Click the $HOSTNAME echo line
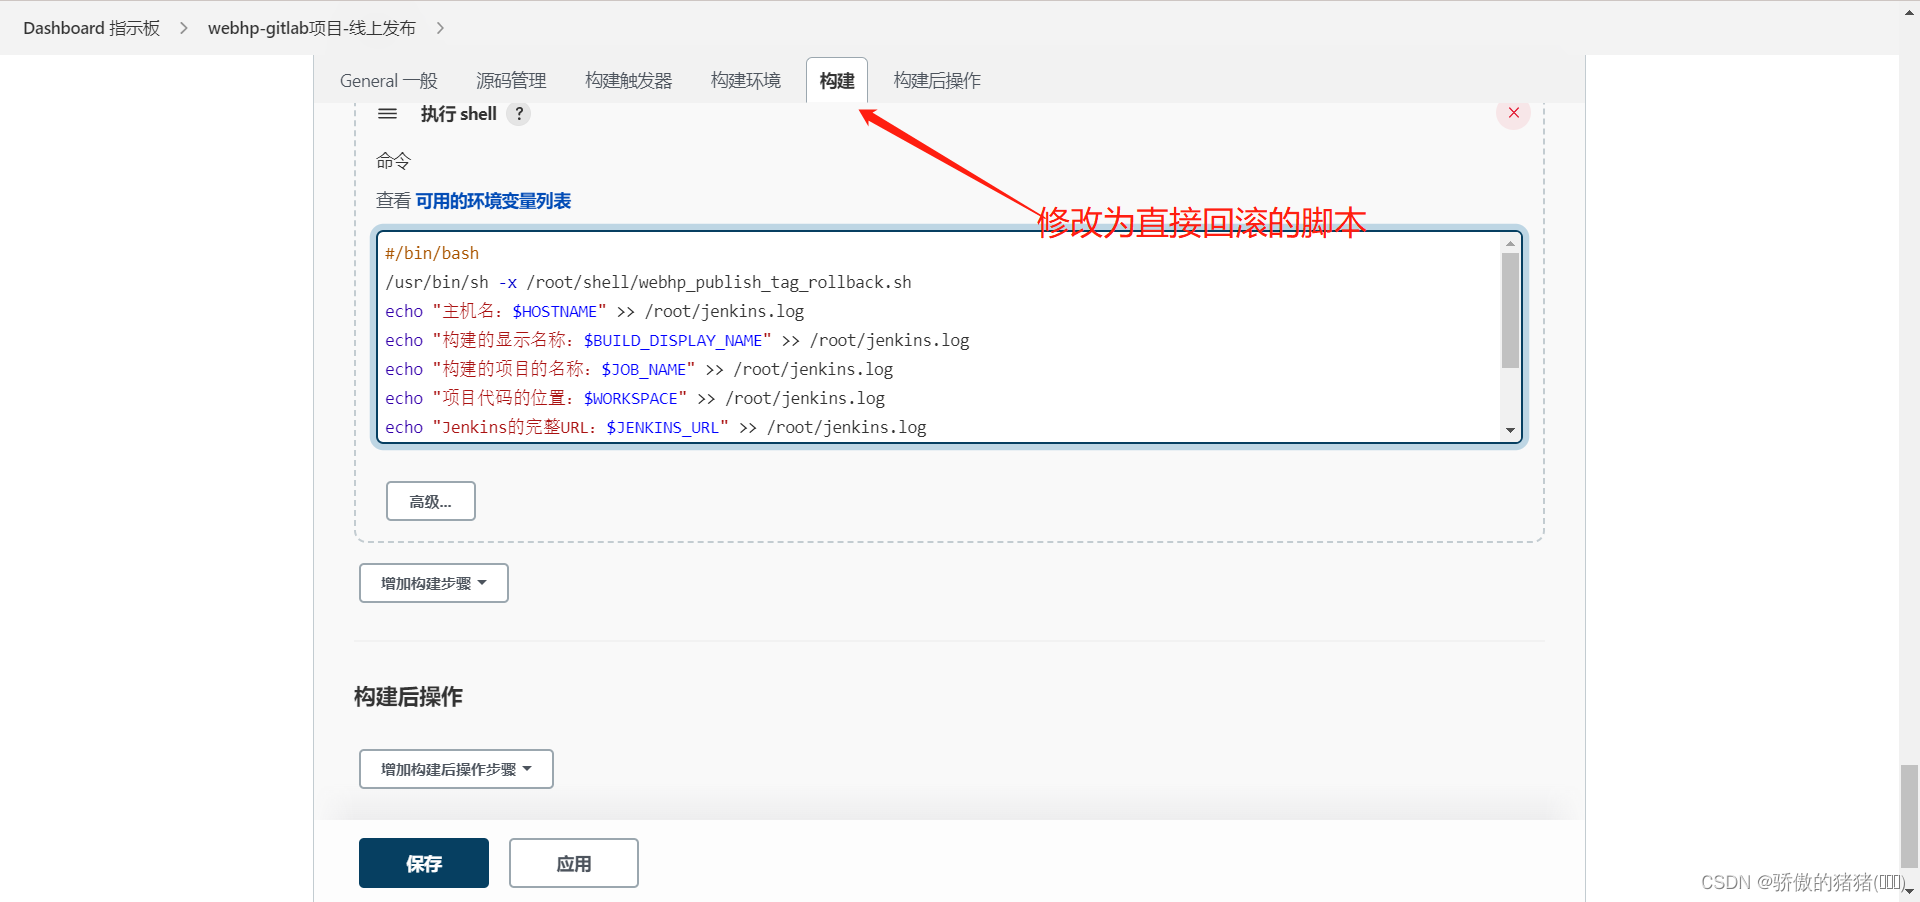Viewport: 1920px width, 902px height. coord(594,311)
